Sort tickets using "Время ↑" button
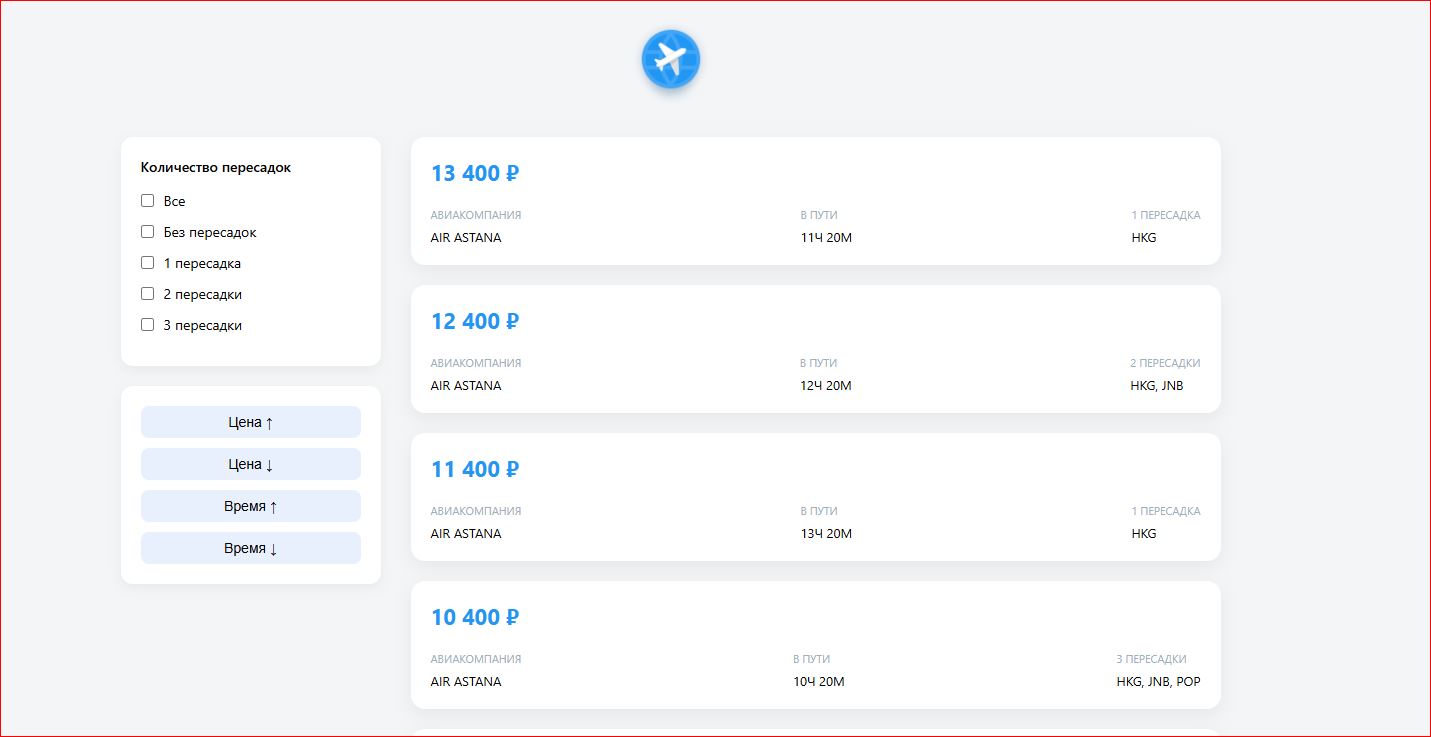The width and height of the screenshot is (1431, 737). coord(250,506)
